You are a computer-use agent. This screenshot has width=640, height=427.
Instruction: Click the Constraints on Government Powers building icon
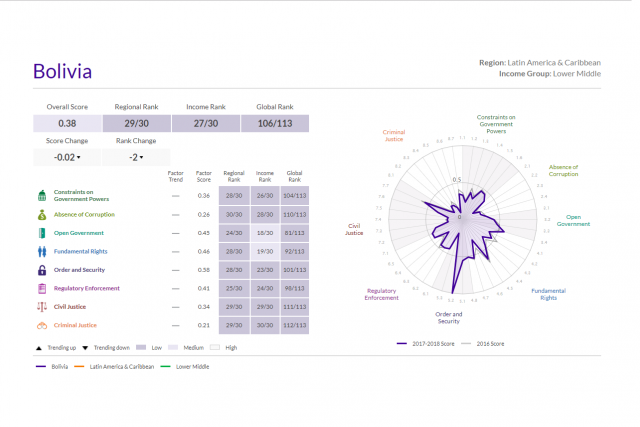pyautogui.click(x=42, y=195)
